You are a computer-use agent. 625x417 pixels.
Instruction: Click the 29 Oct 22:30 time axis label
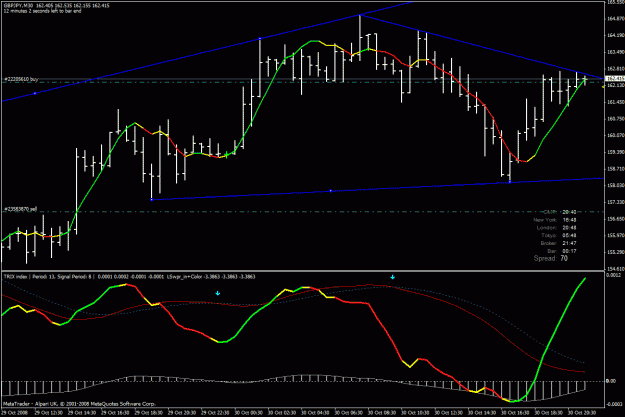pyautogui.click(x=215, y=413)
